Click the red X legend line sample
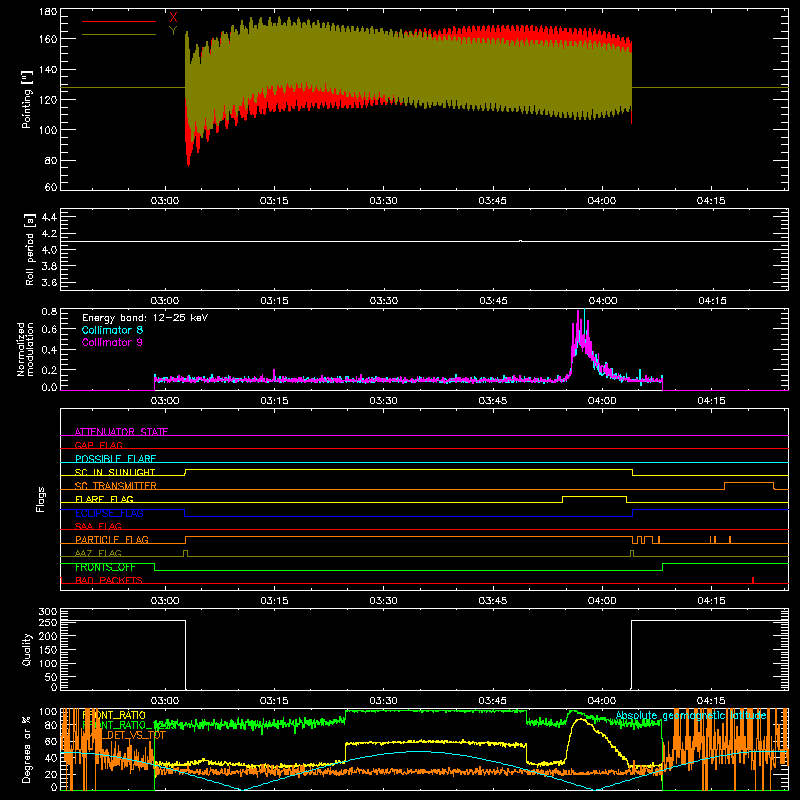This screenshot has width=800, height=800. pyautogui.click(x=119, y=21)
